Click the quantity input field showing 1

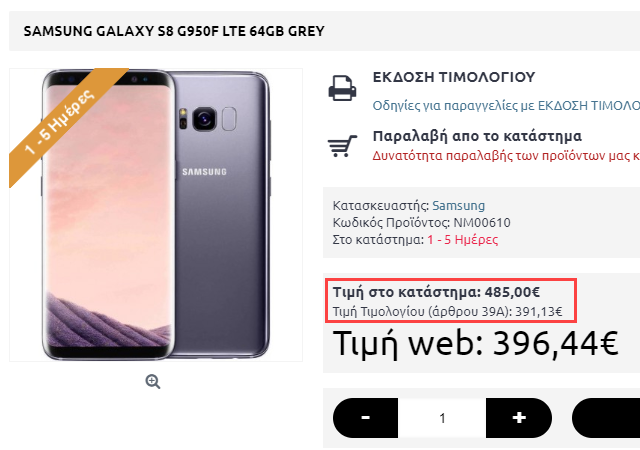442,418
